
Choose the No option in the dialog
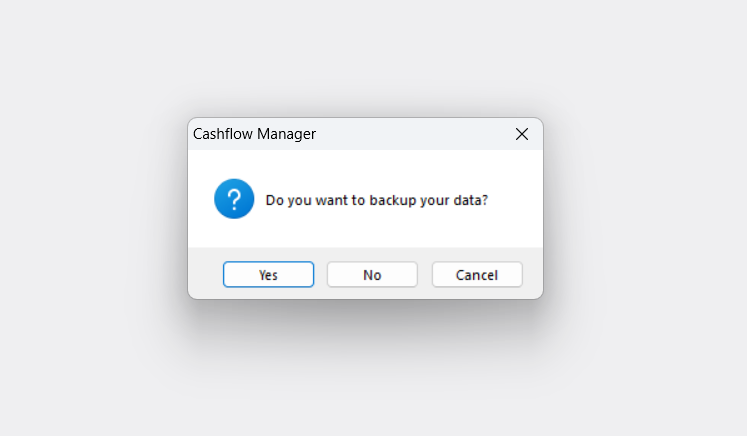[372, 274]
